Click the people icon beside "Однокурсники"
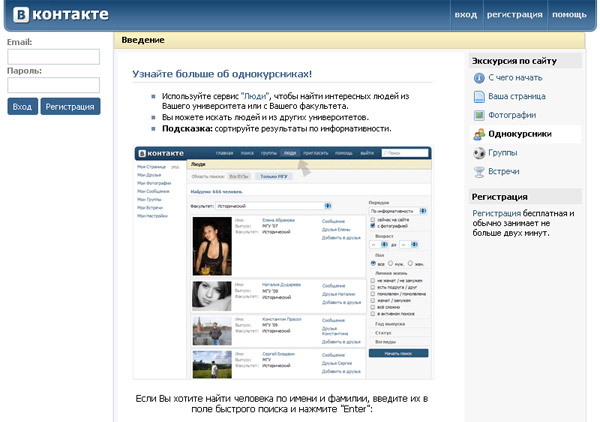 479,134
